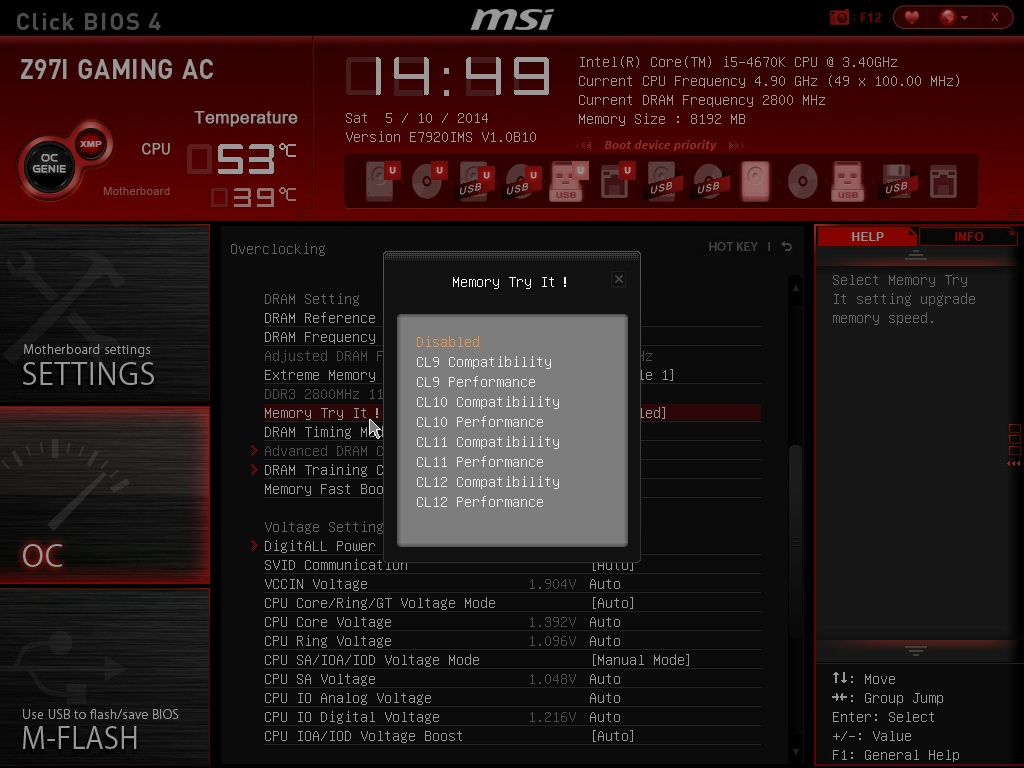1024x768 pixels.
Task: Open favorites with the heart icon
Action: click(912, 18)
